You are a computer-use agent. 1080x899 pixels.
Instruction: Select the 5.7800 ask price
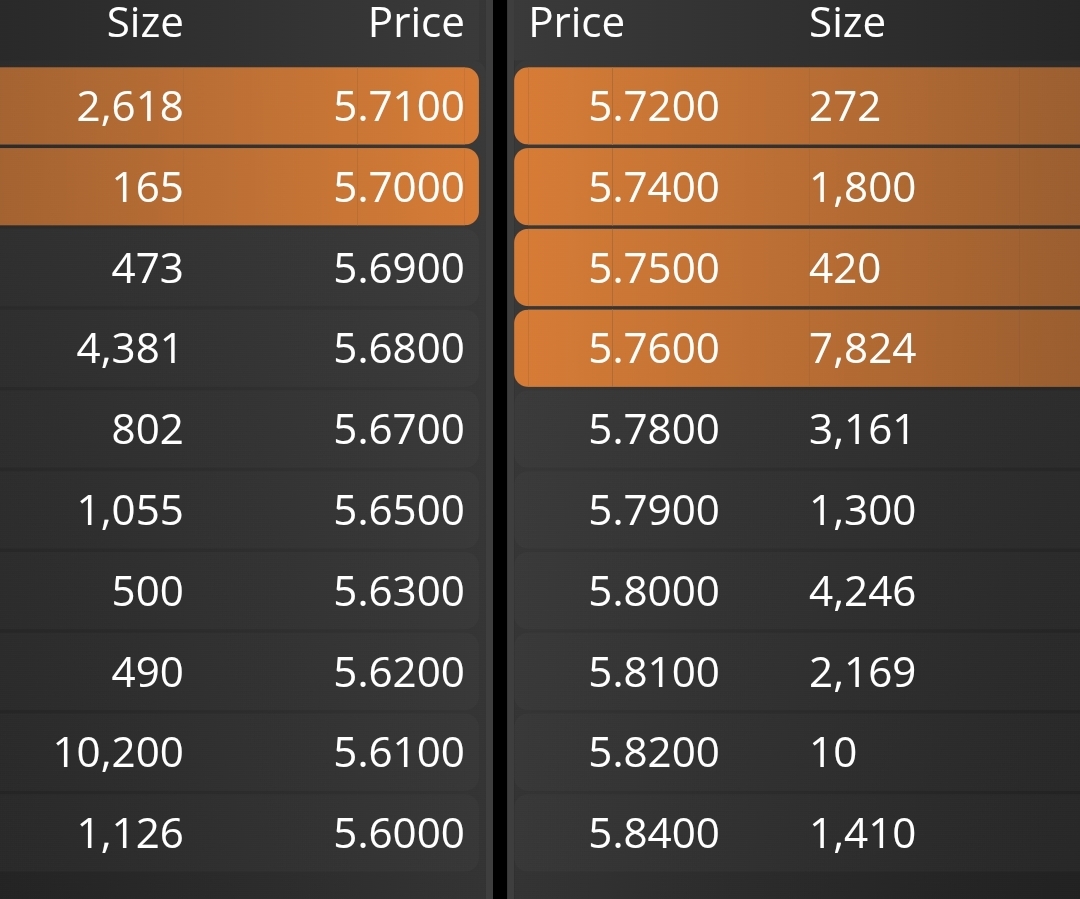654,429
